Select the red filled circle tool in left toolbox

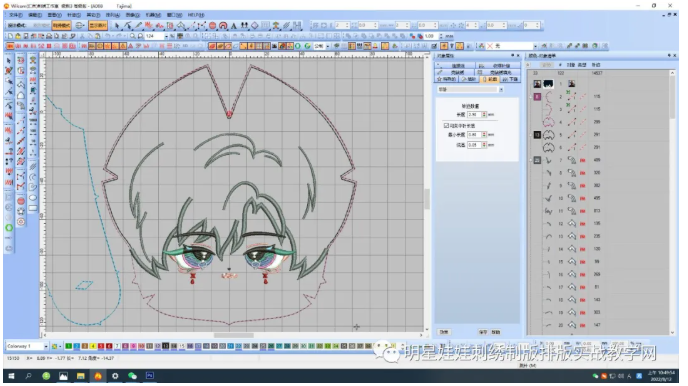pos(21,201)
